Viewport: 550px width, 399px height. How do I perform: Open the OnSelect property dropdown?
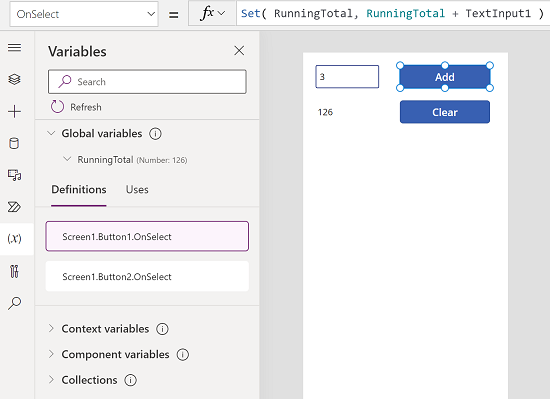[84, 14]
